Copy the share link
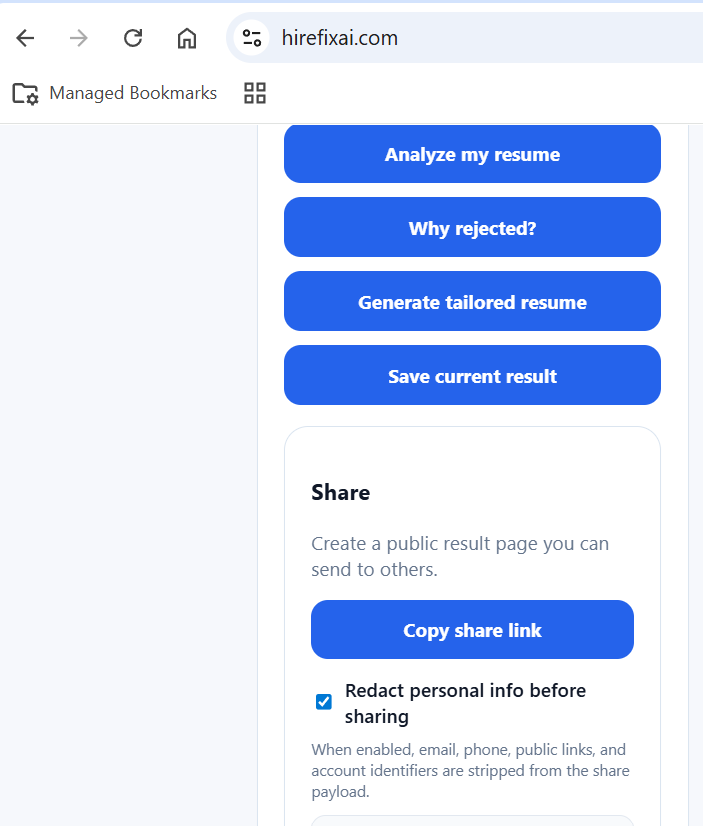The height and width of the screenshot is (826, 703). [472, 630]
